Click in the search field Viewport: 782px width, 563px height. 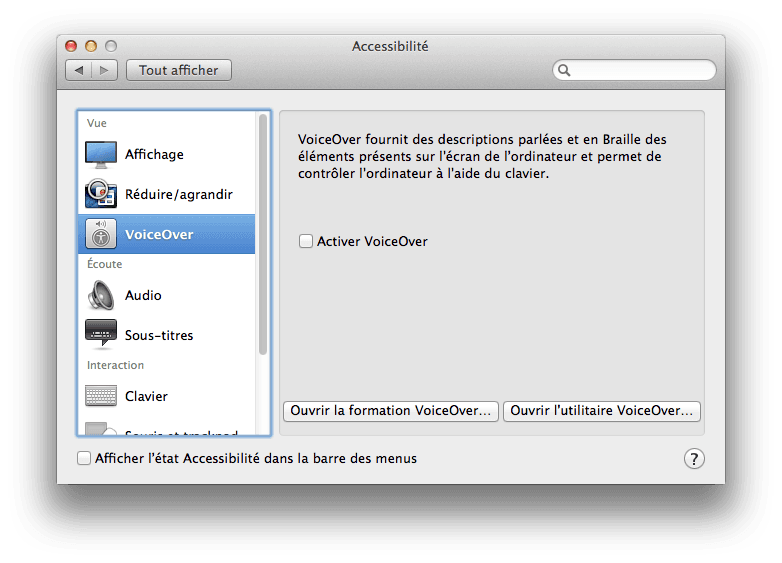pyautogui.click(x=634, y=70)
